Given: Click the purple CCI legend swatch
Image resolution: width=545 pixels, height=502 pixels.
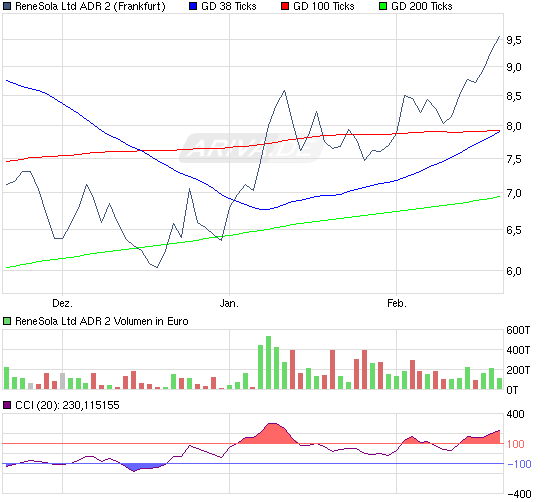Looking at the screenshot, I should [7, 405].
